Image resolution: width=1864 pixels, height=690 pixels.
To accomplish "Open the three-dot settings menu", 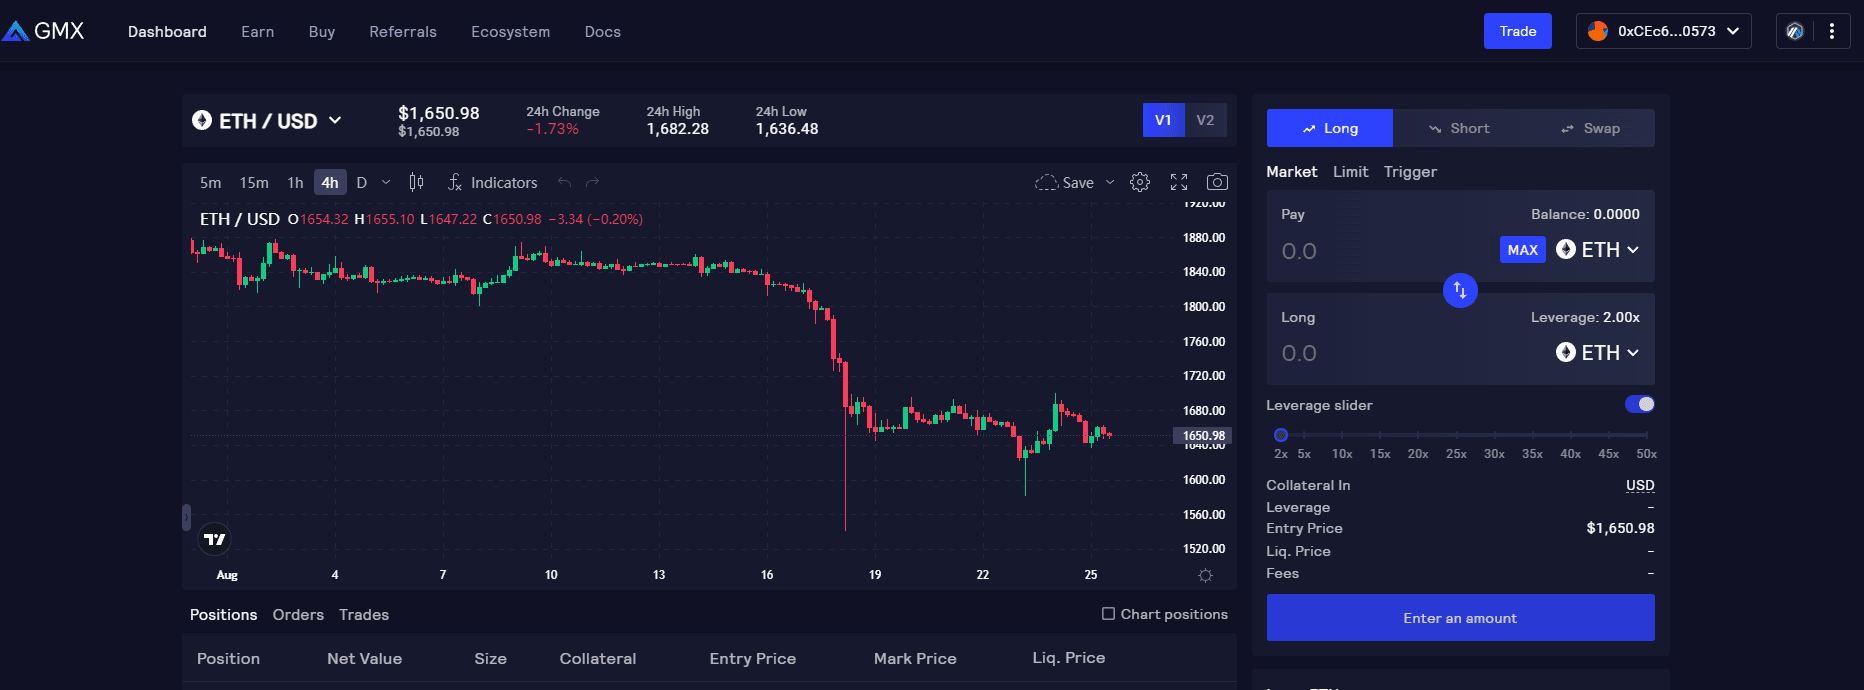I will (x=1832, y=31).
